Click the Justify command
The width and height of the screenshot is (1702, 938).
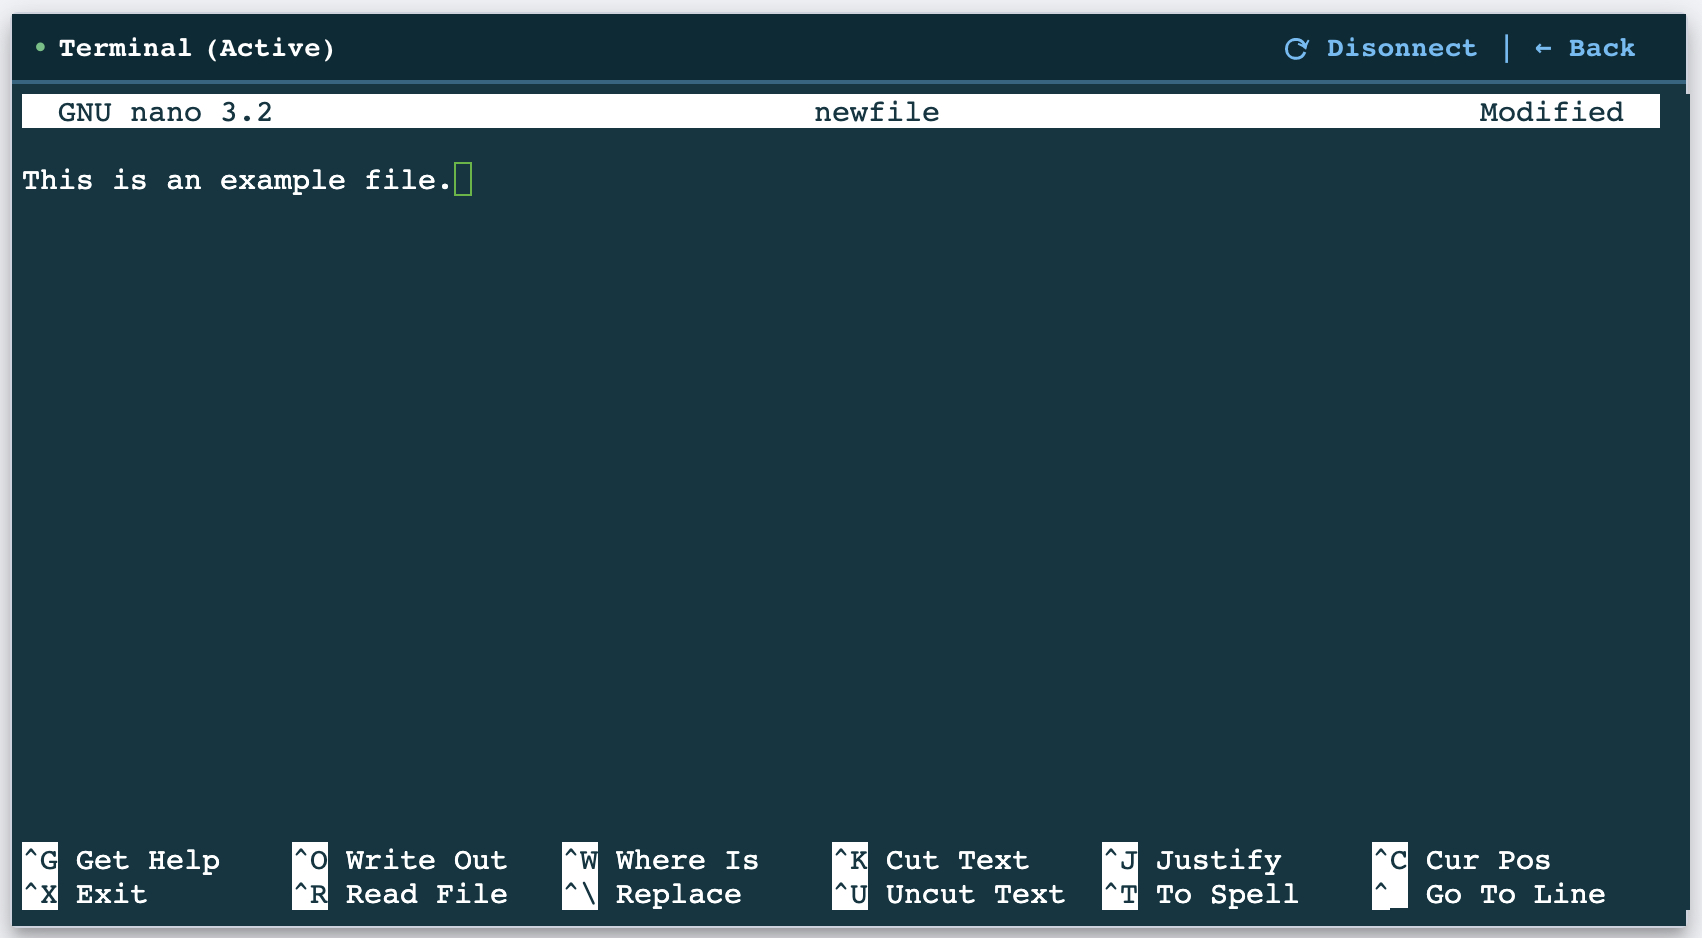pyautogui.click(x=1218, y=860)
